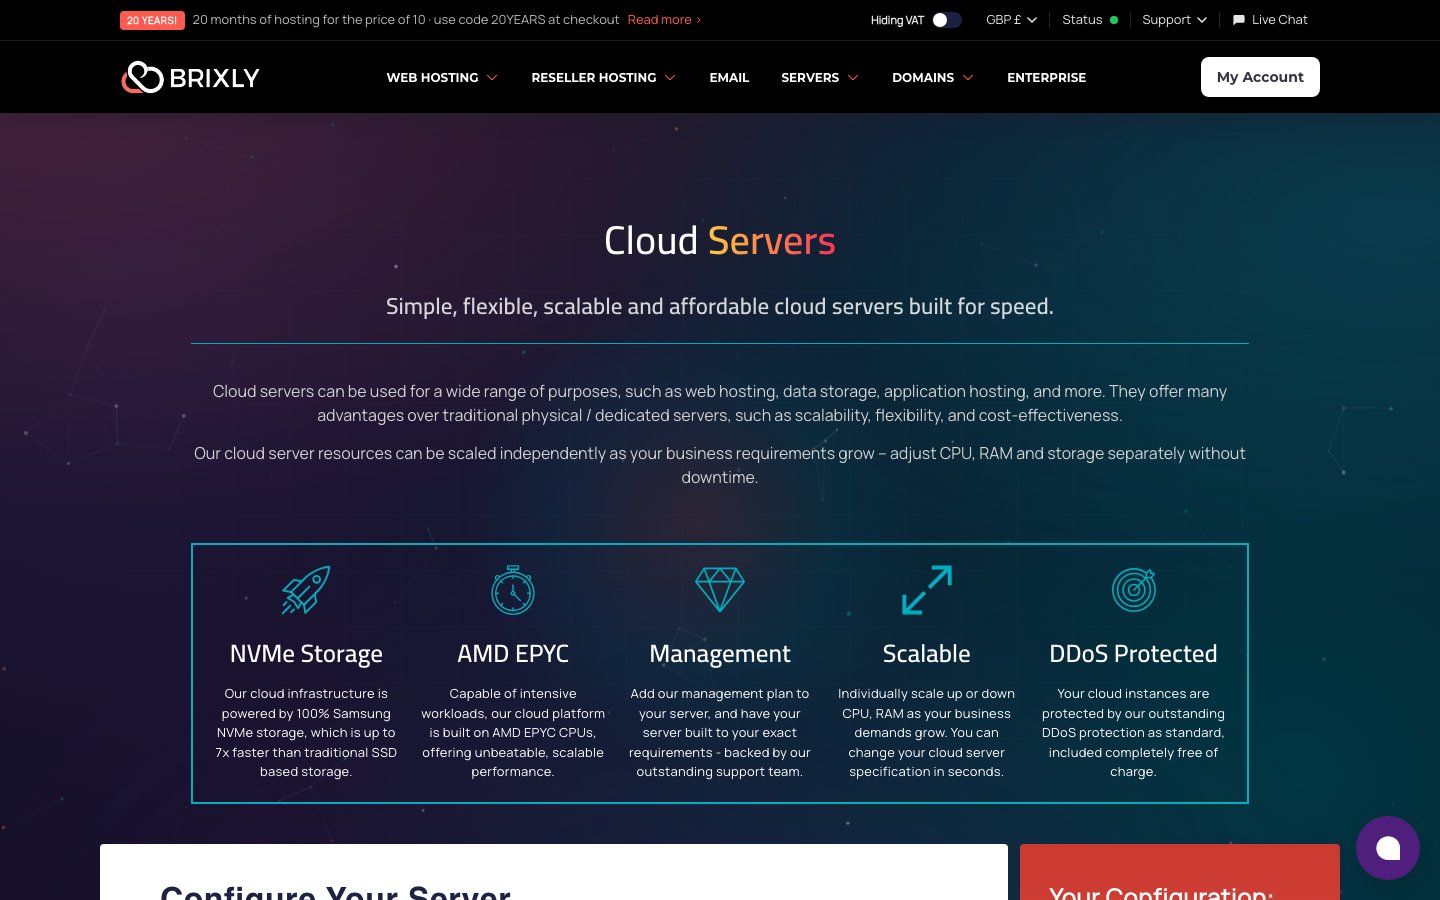
Task: Expand the Domains menu
Action: pos(932,77)
